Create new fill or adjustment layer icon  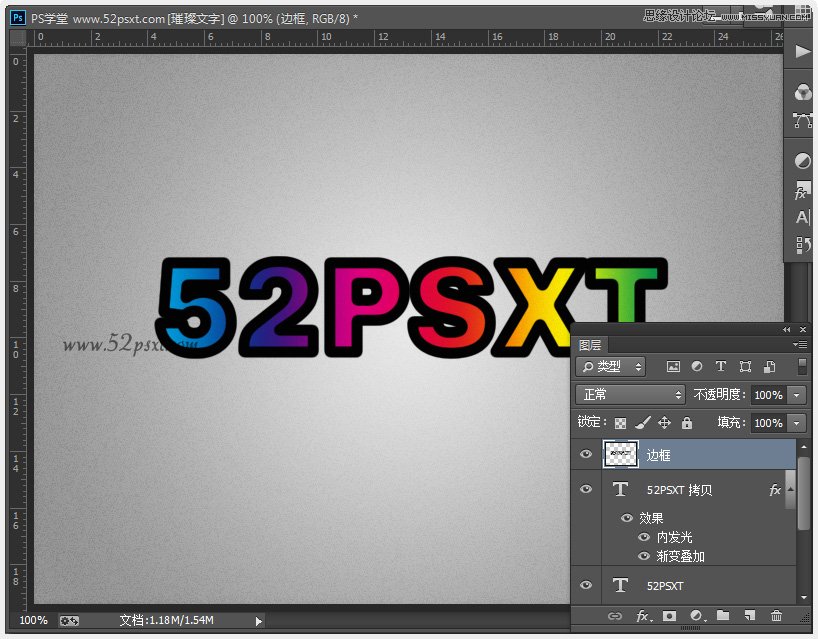tap(697, 616)
